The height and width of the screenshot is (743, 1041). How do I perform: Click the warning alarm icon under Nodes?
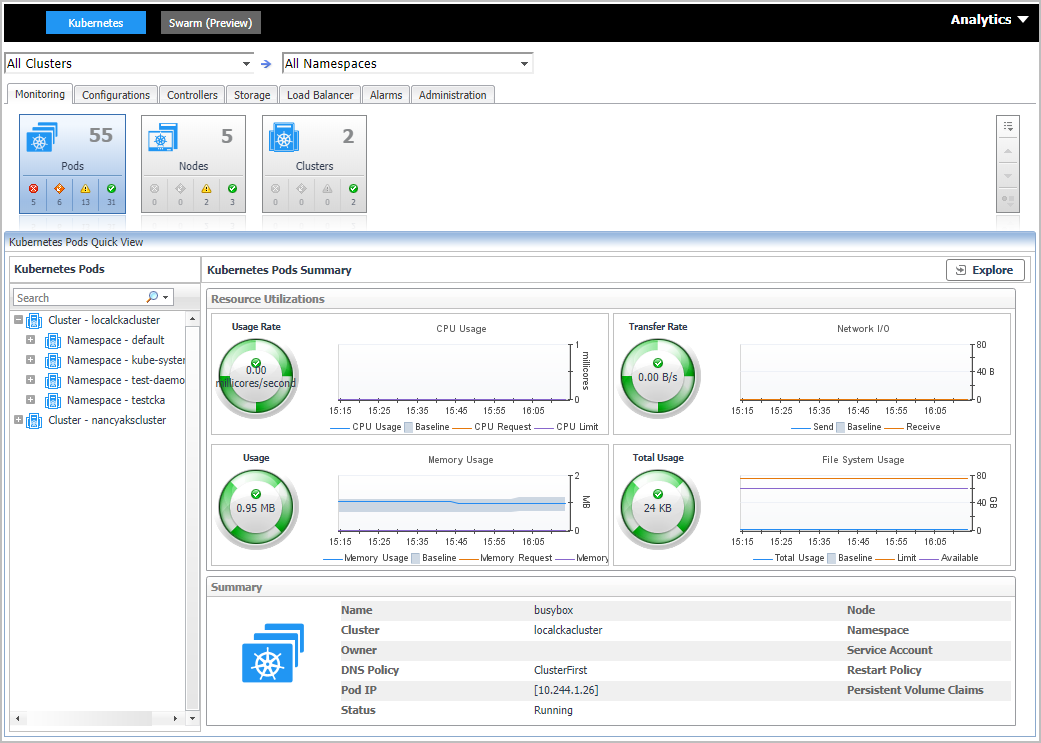207,188
